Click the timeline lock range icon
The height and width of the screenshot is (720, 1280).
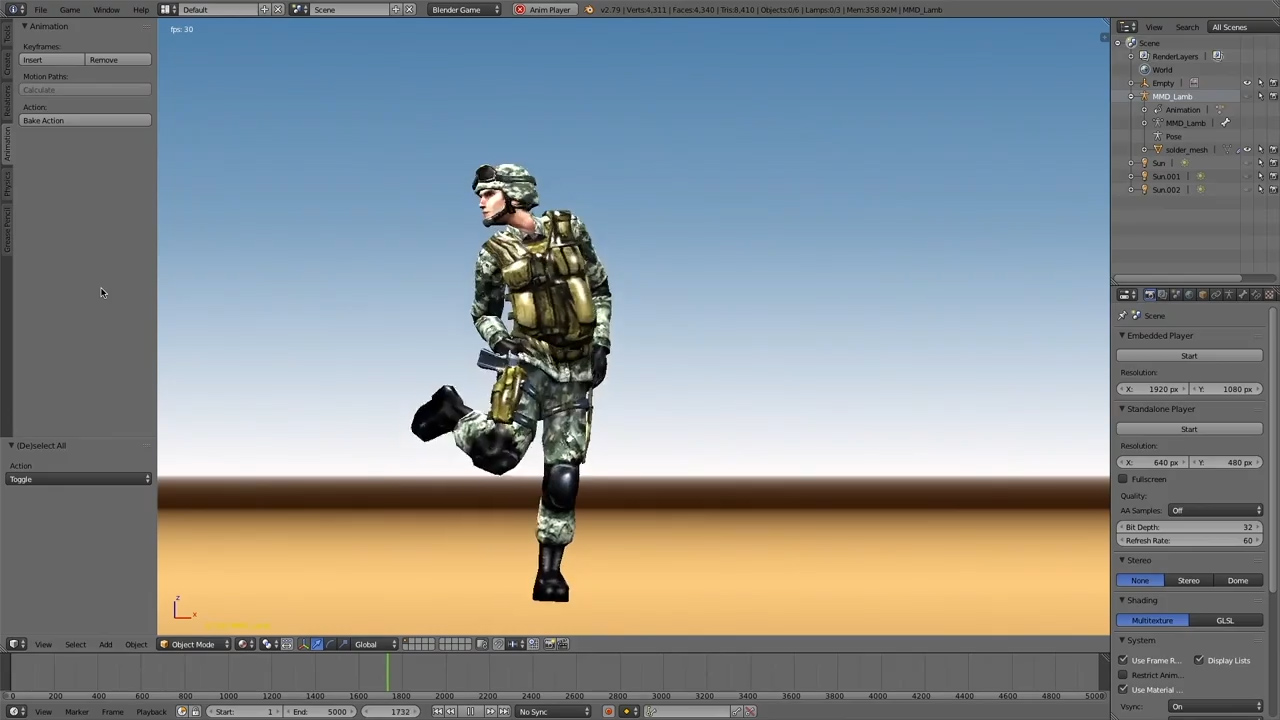[196, 712]
